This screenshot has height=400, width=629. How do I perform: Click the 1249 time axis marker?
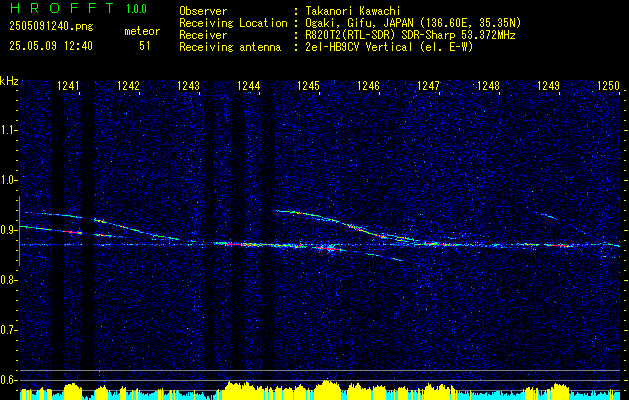pyautogui.click(x=548, y=85)
